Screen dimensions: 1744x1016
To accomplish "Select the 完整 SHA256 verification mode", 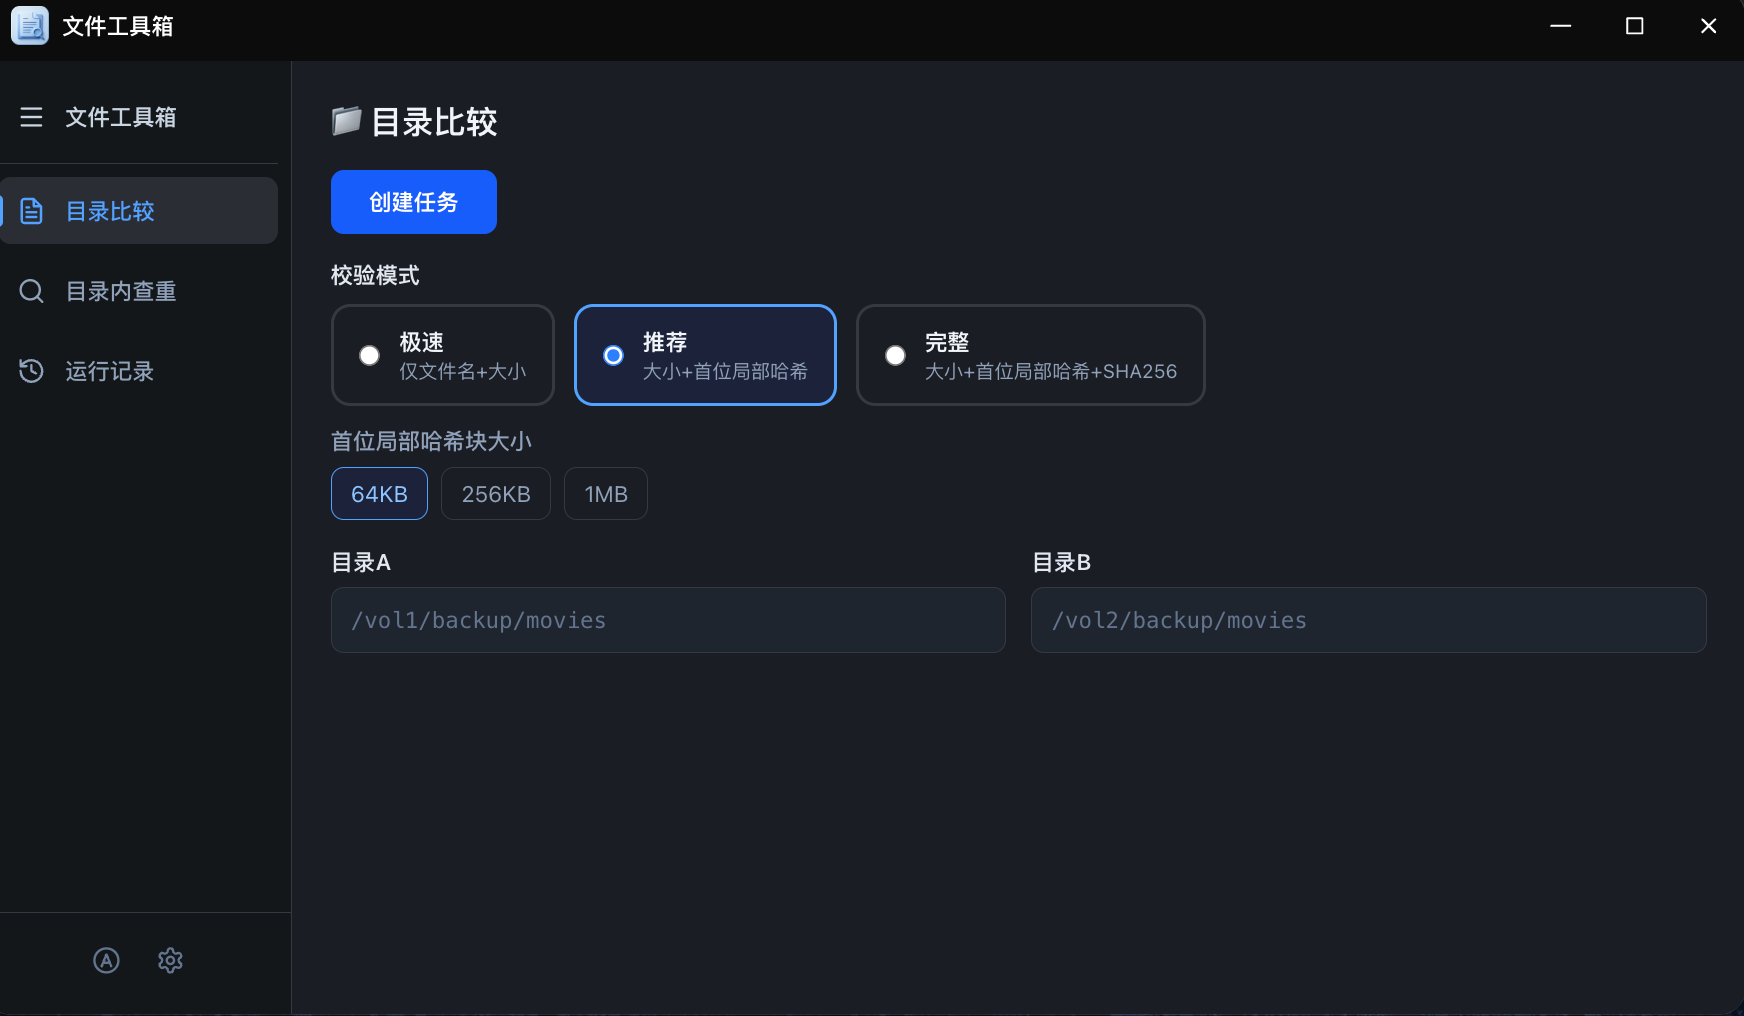I will pyautogui.click(x=1031, y=355).
